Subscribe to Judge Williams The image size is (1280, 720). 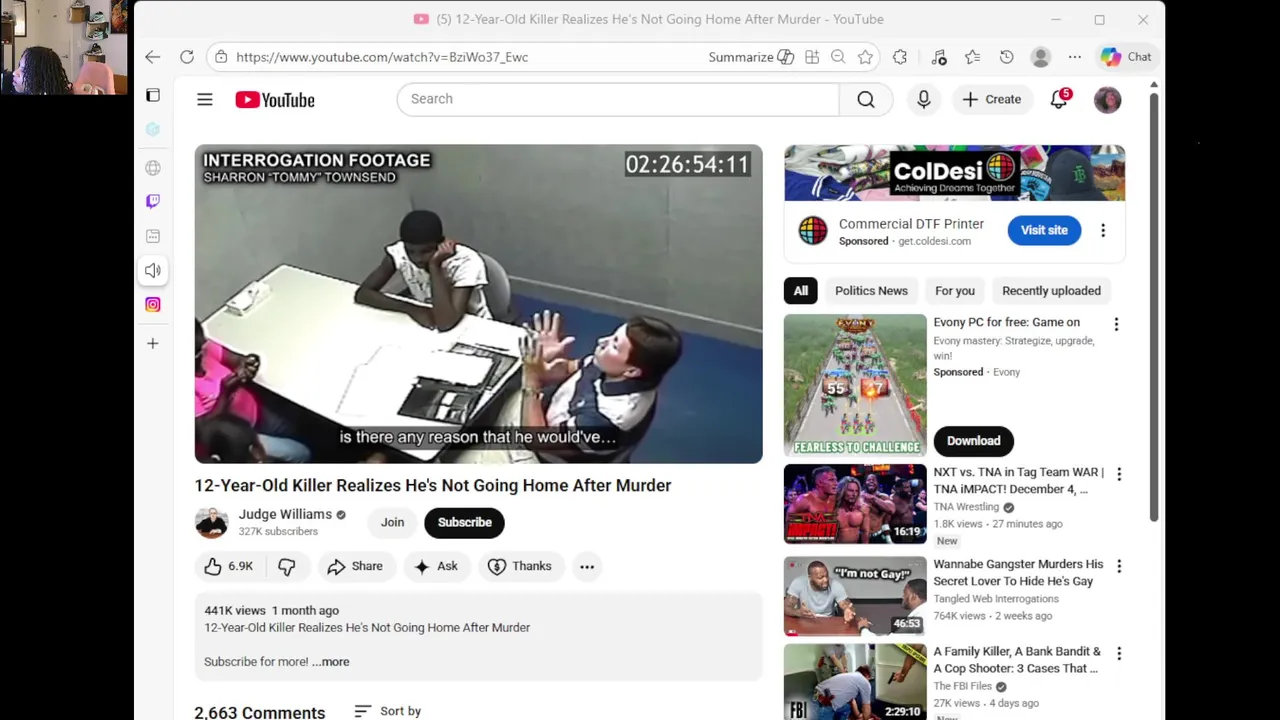464,522
